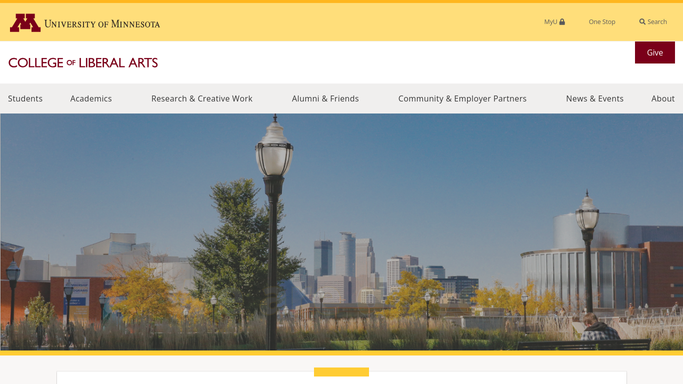Open the About menu

pyautogui.click(x=663, y=98)
